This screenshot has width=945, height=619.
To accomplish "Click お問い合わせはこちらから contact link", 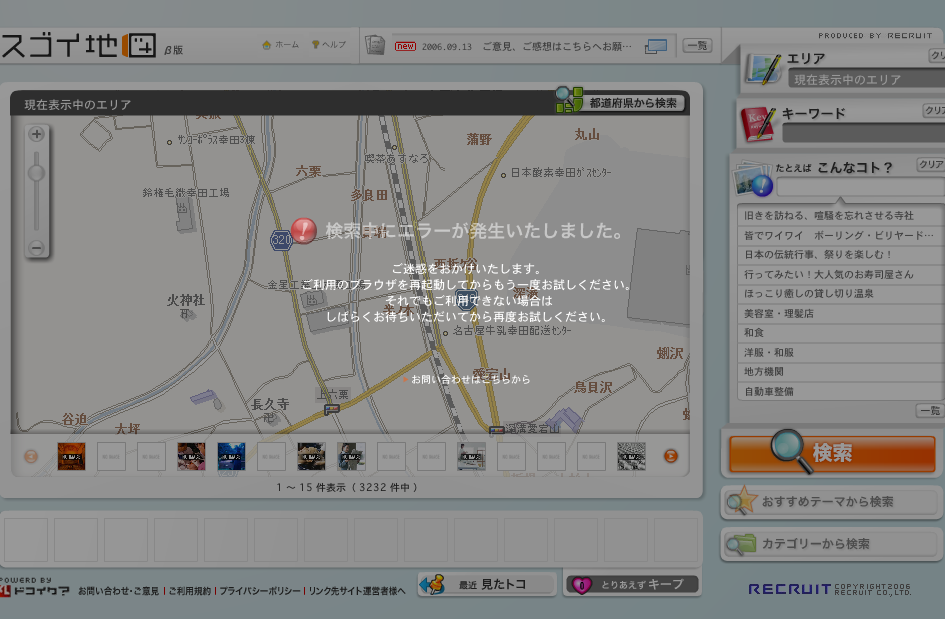I will (x=470, y=379).
